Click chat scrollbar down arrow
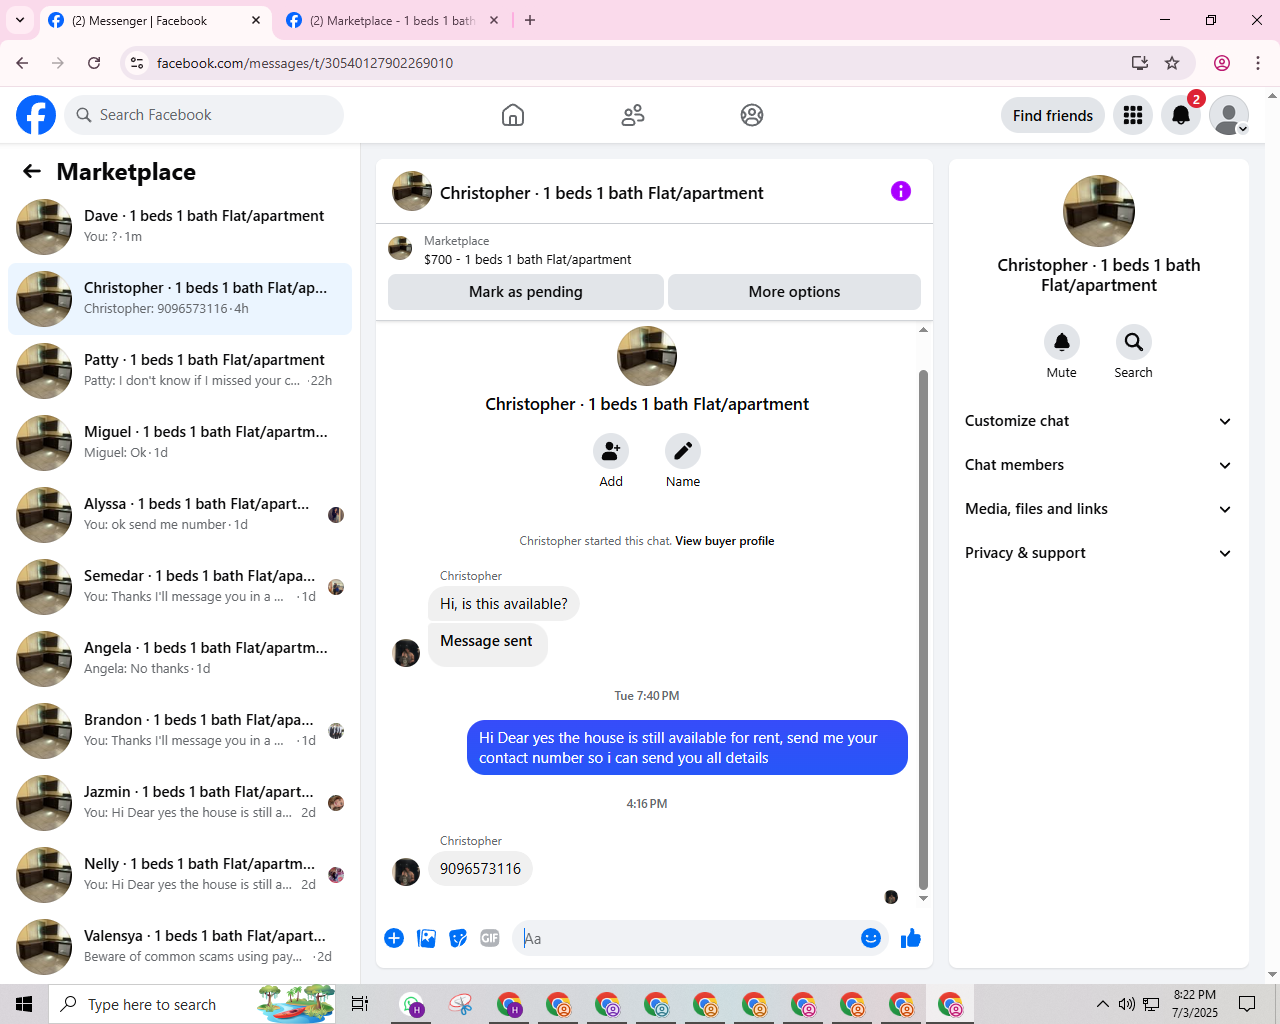Screen dimensions: 1280x1024 pos(923,898)
